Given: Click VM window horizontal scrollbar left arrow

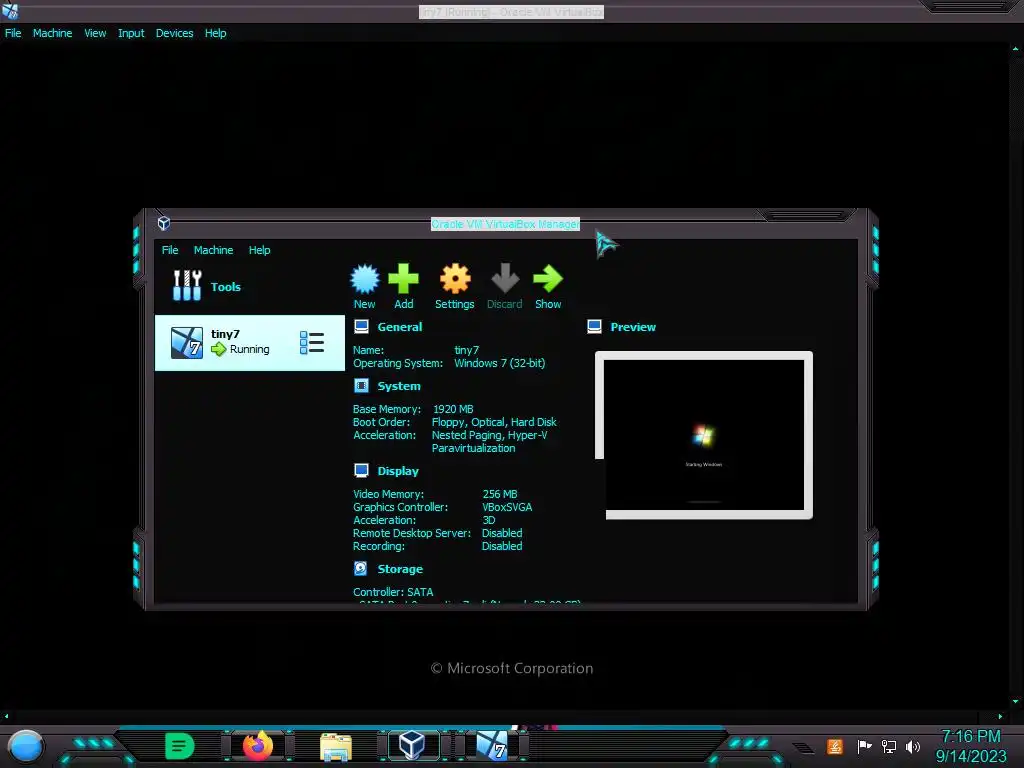Looking at the screenshot, I should (7, 716).
